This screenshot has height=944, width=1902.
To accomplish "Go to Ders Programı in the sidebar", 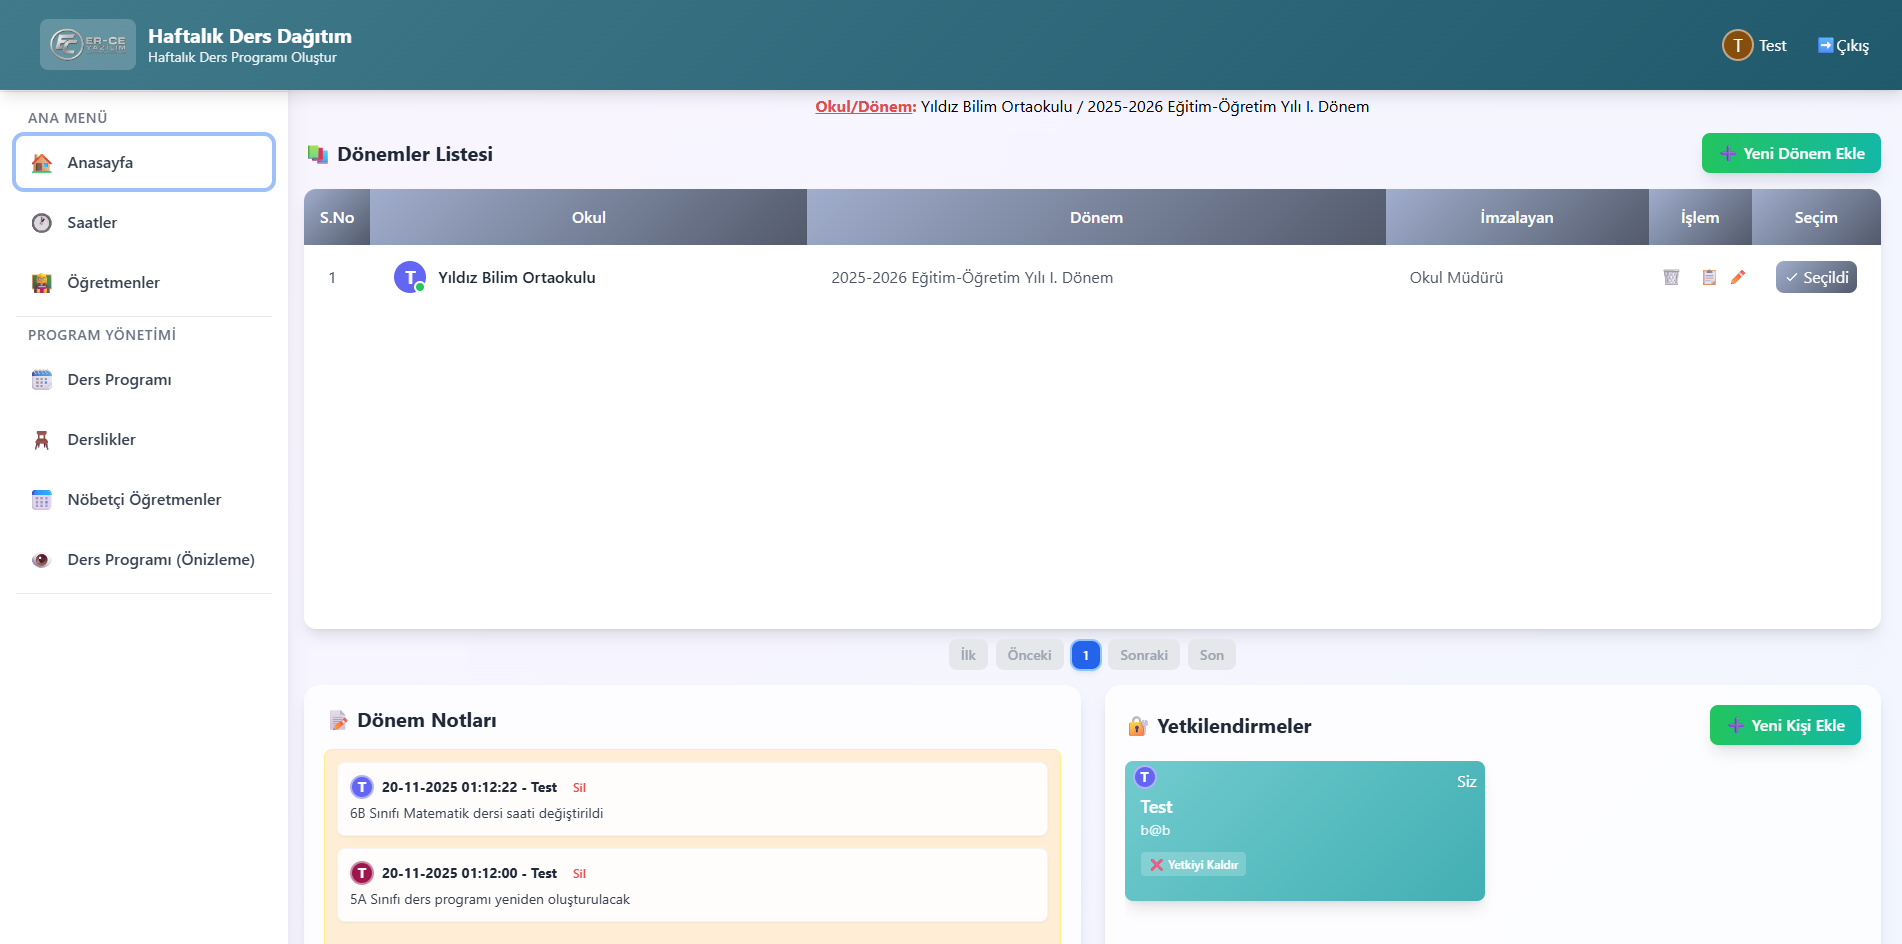I will [119, 380].
